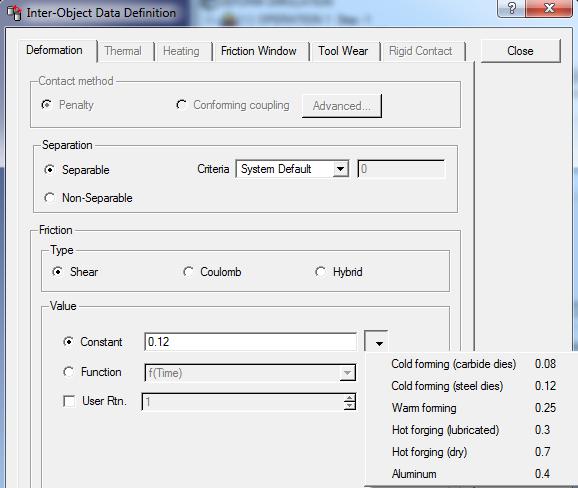Click into the Constant value field
The height and width of the screenshot is (488, 578).
click(x=251, y=342)
